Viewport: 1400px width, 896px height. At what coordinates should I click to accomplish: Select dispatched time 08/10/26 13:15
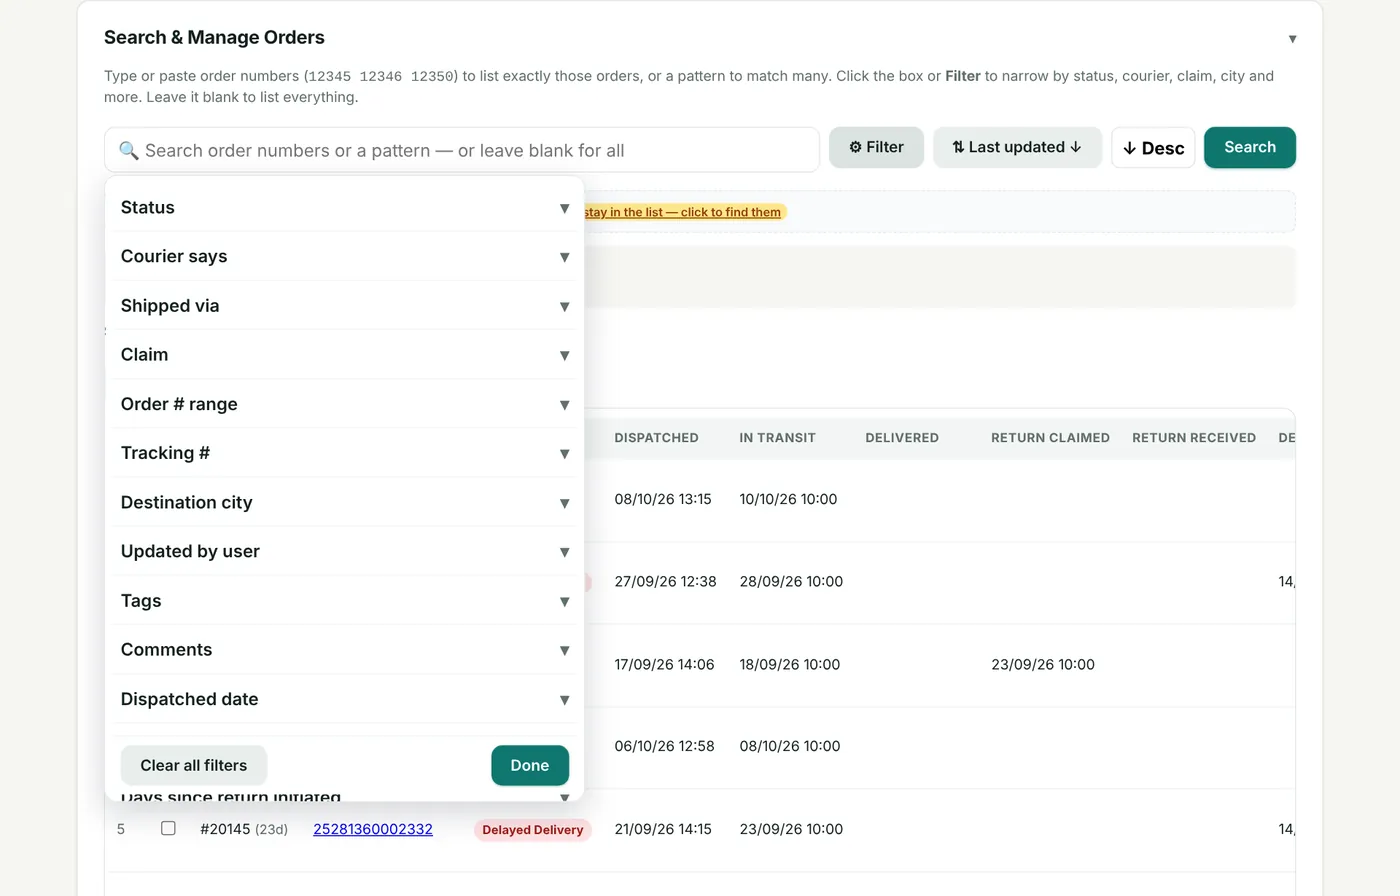click(663, 499)
